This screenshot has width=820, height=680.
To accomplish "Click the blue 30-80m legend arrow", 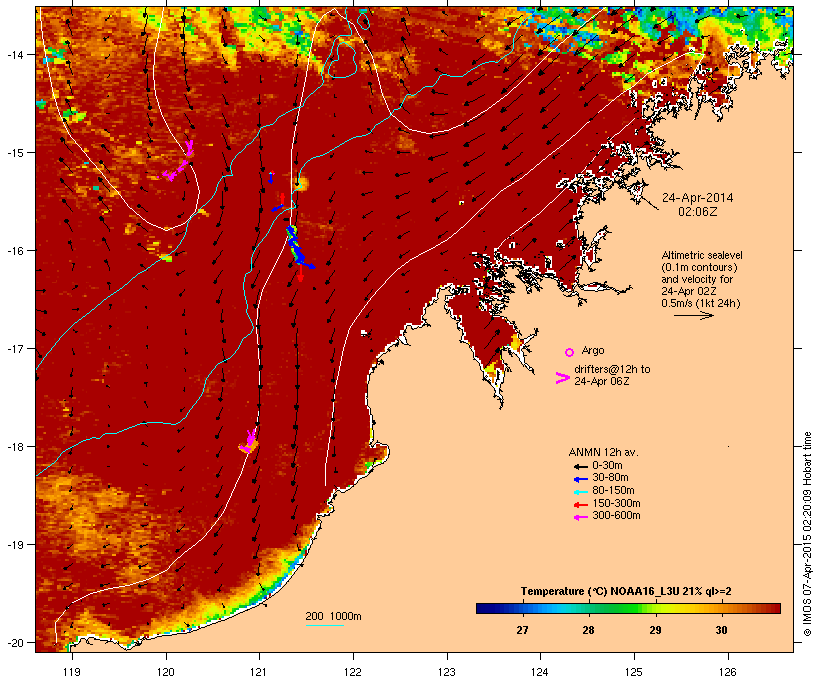I will pos(580,479).
